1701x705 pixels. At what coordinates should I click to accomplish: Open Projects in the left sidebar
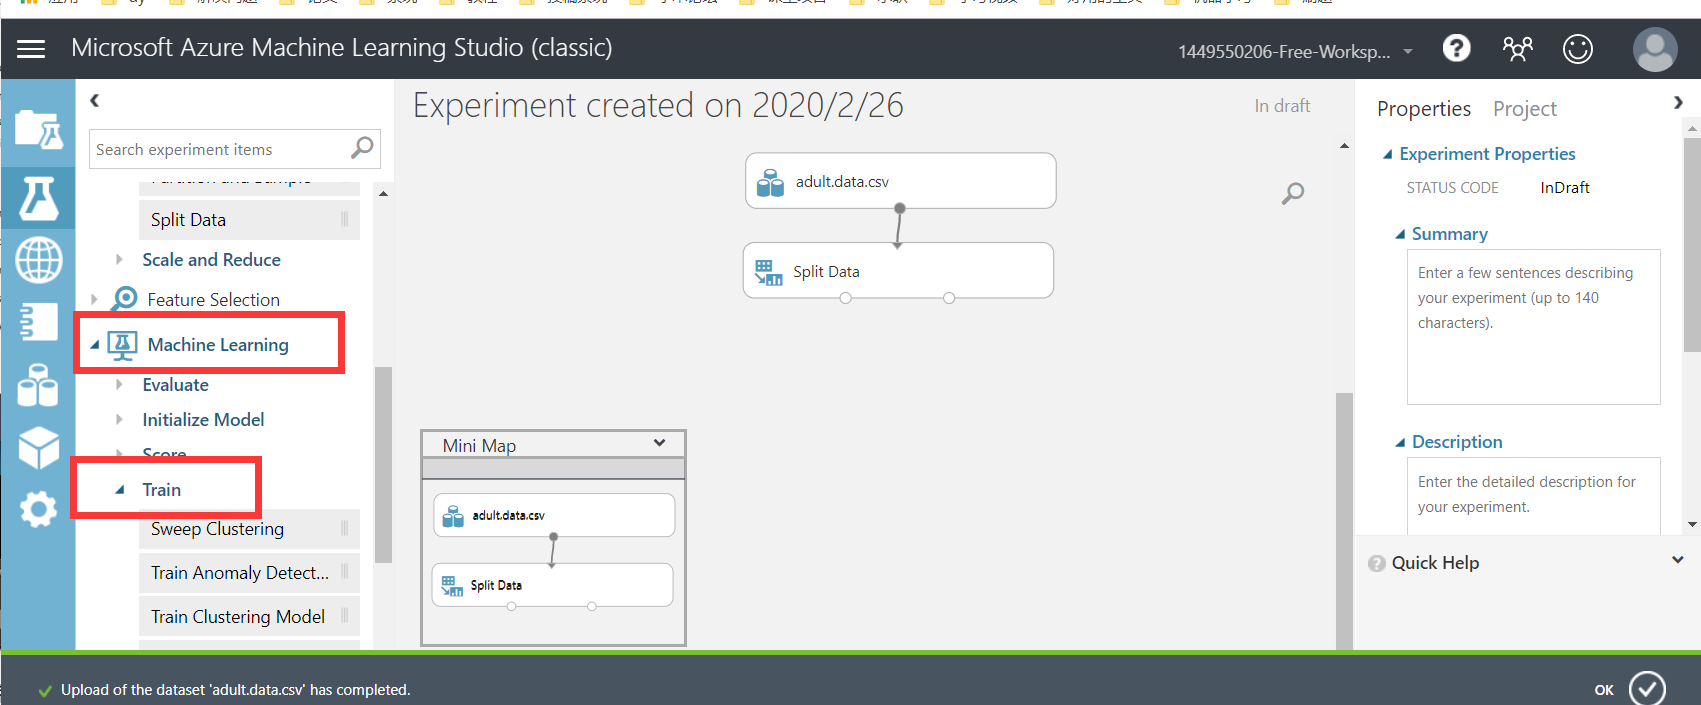pyautogui.click(x=38, y=130)
